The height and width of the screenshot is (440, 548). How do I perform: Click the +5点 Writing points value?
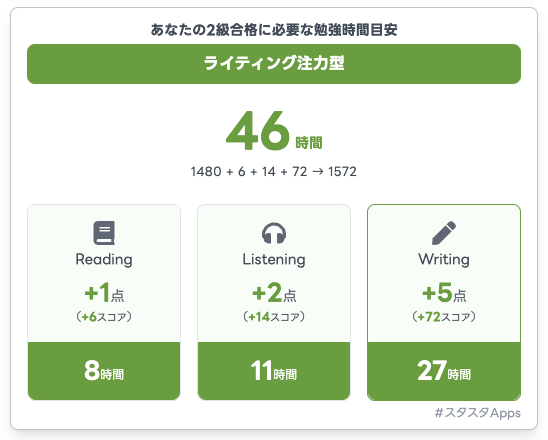pyautogui.click(x=444, y=292)
